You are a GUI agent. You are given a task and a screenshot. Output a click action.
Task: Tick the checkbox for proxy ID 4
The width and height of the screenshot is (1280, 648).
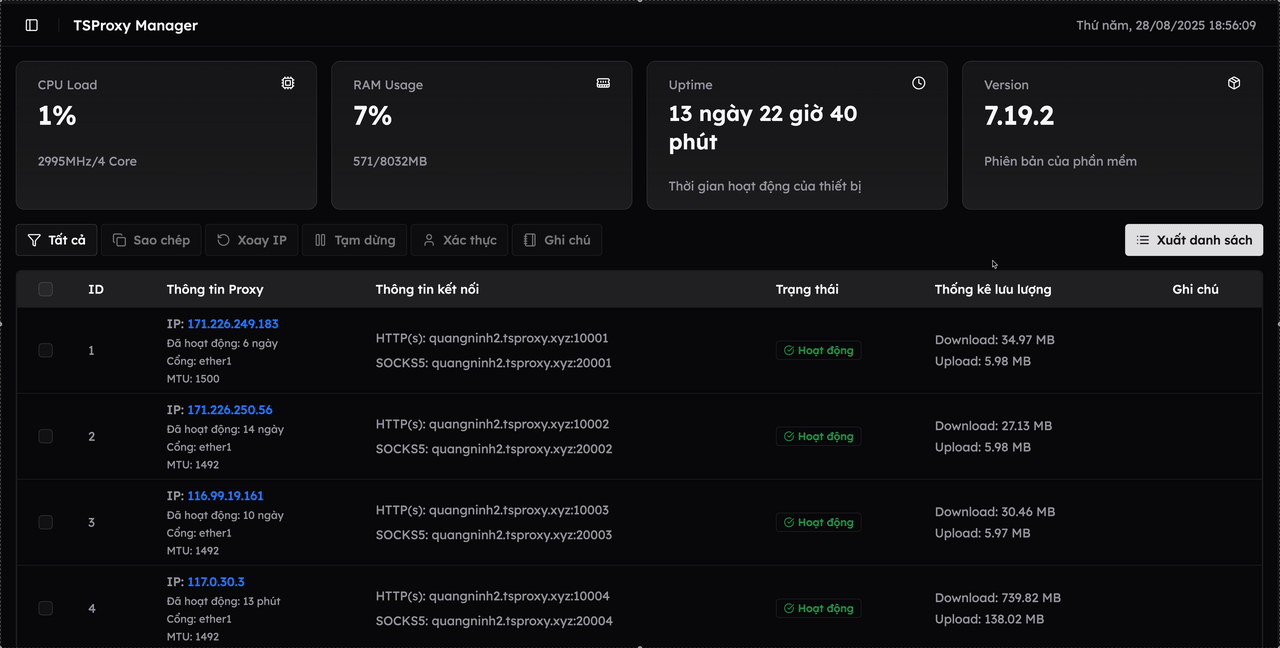pos(45,608)
